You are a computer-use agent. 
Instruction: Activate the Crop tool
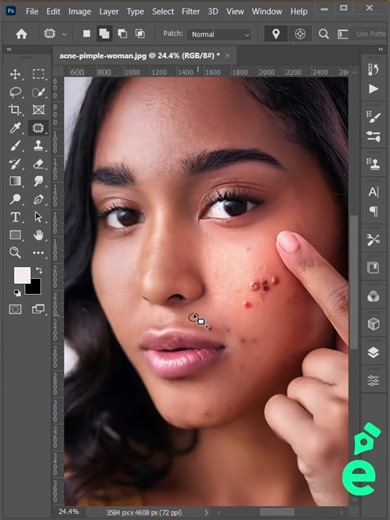pos(15,110)
